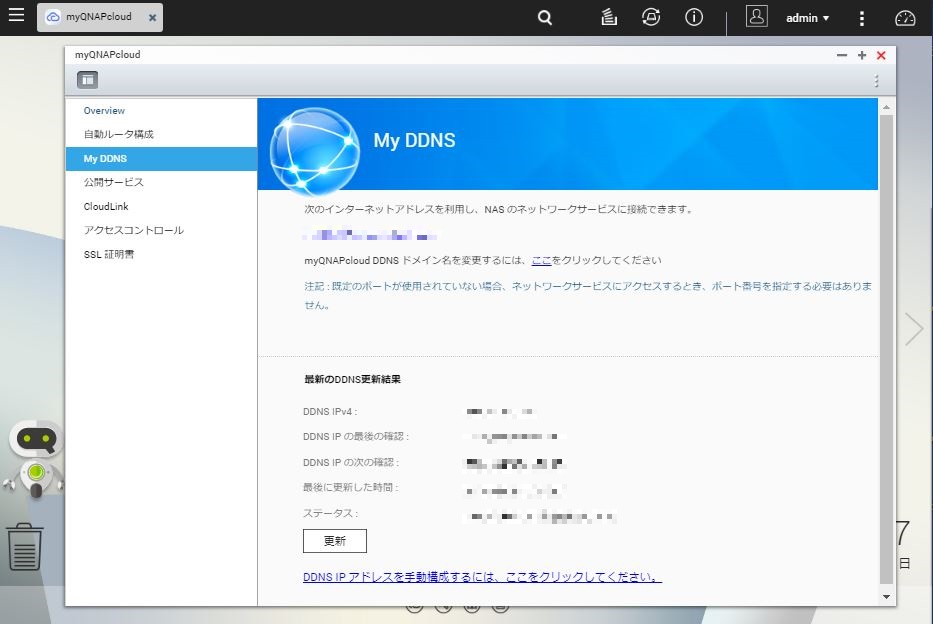This screenshot has width=933, height=624.
Task: Select 公開サービス in the sidebar
Action: (x=161, y=183)
